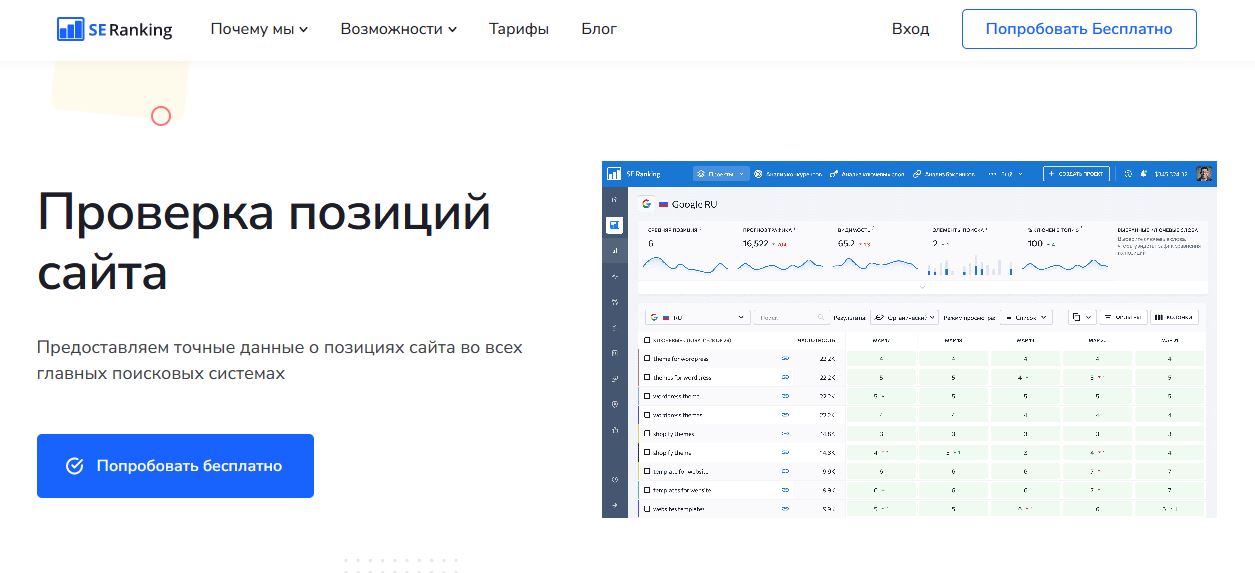Click the magnifier icon in the dashboard search field
Image resolution: width=1255 pixels, height=573 pixels.
coord(820,317)
